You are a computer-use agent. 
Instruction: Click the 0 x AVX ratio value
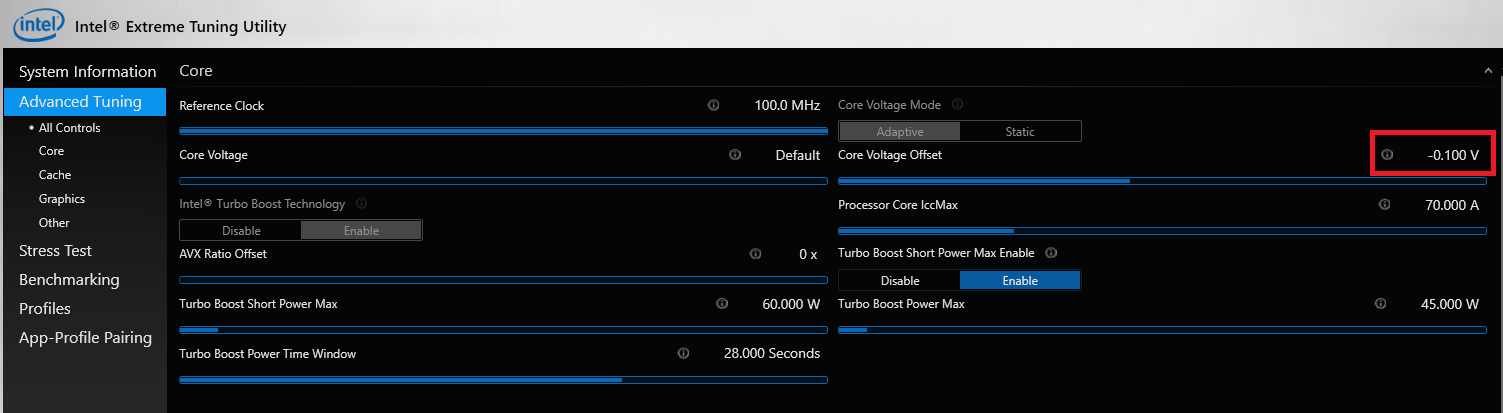click(808, 254)
